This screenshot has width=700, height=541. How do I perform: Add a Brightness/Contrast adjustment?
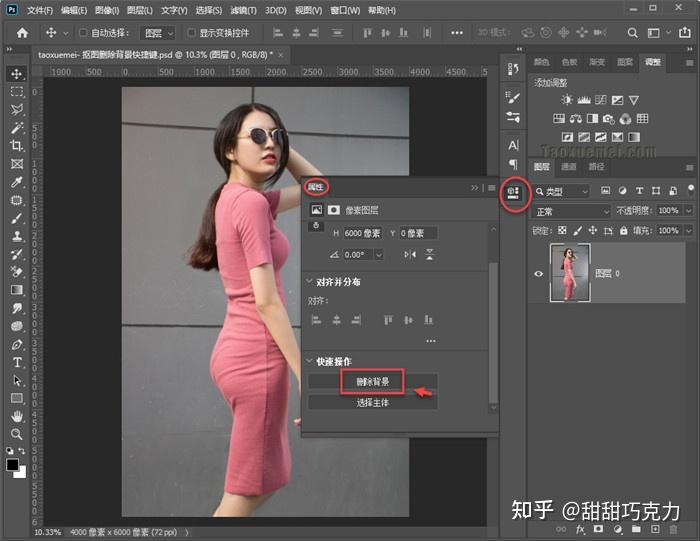coord(567,100)
